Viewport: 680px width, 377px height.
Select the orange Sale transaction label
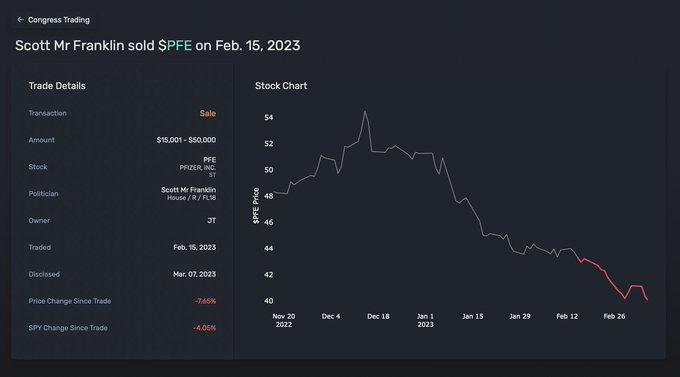208,114
